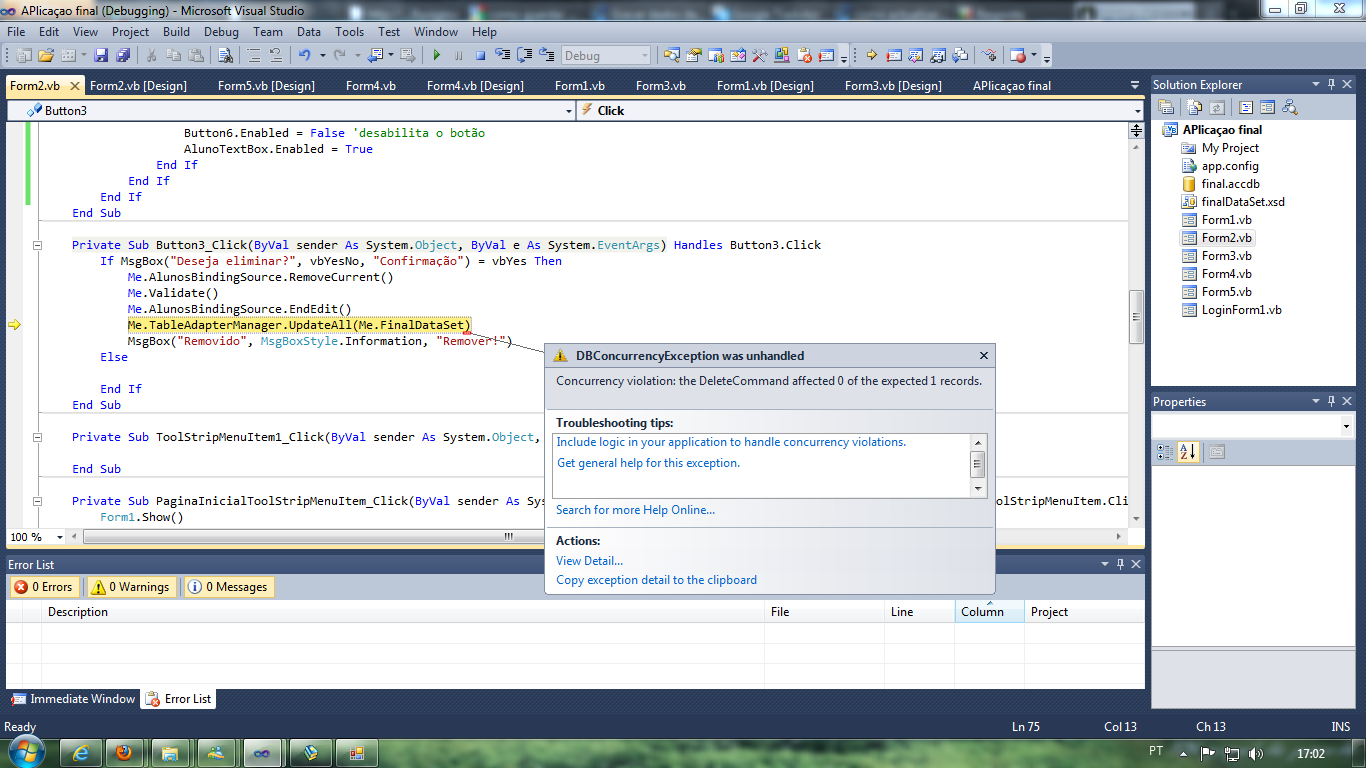This screenshot has width=1366, height=768.
Task: Toggle the 0 Errors filter
Action: [x=43, y=587]
